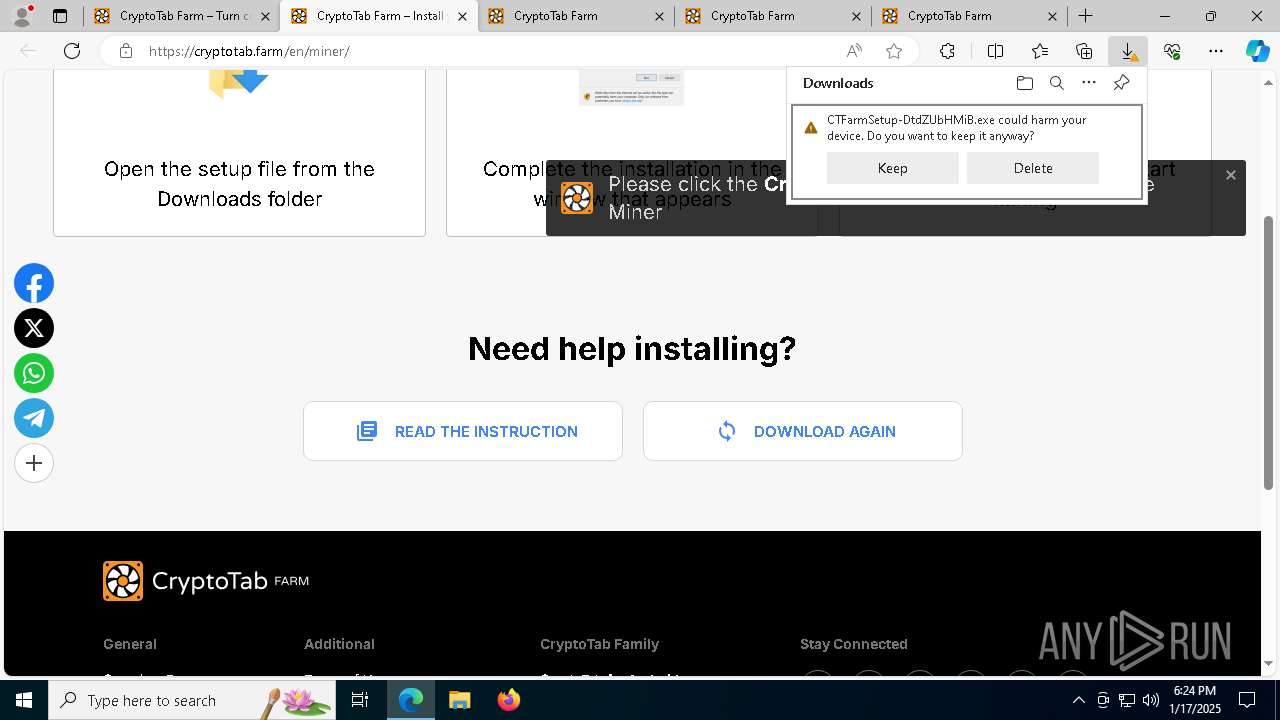
Task: Activate Read aloud icon
Action: click(854, 51)
